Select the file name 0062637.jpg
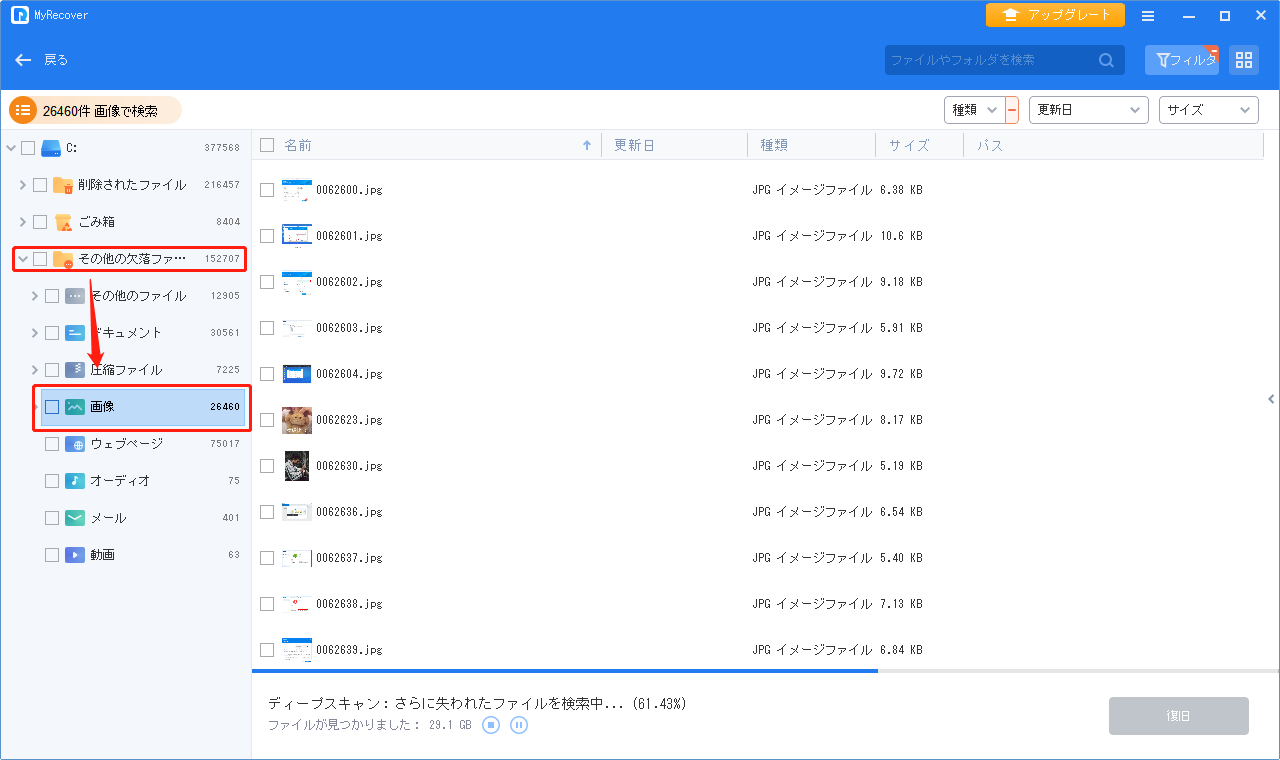This screenshot has height=760, width=1280. tap(349, 558)
